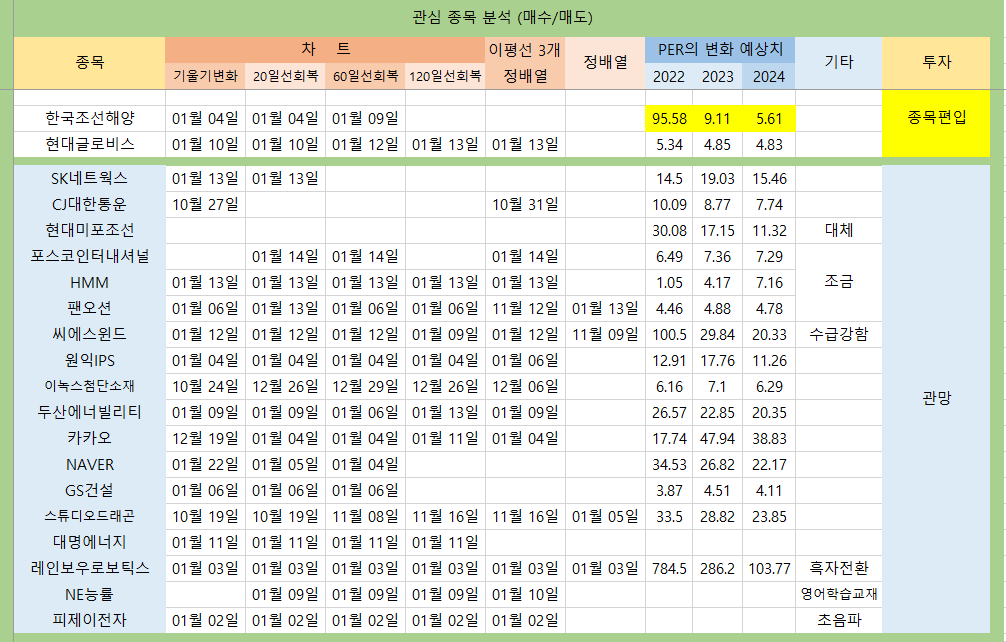Select the 차트 header cell
This screenshot has height=642, width=1006.
pyautogui.click(x=325, y=49)
